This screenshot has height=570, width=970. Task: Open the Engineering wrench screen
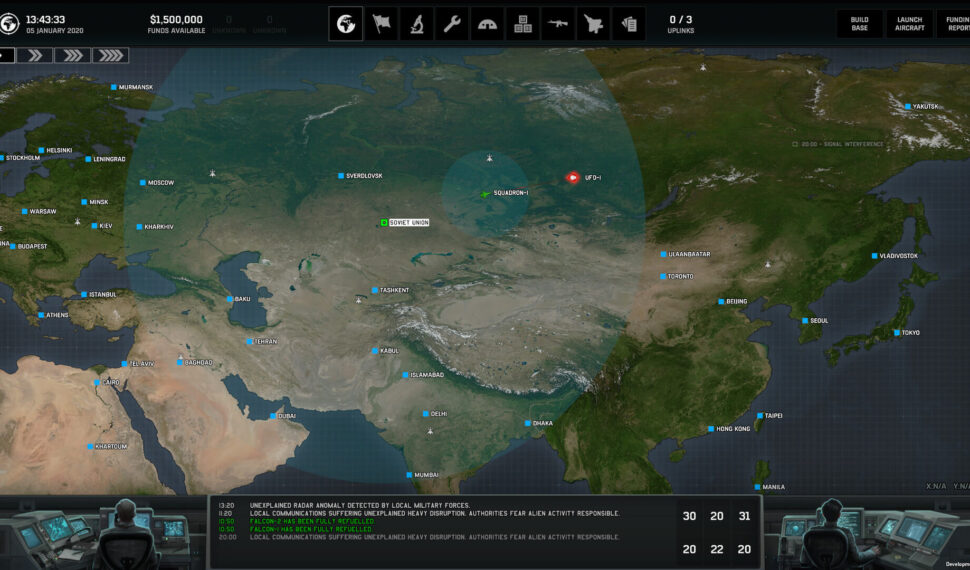[452, 24]
